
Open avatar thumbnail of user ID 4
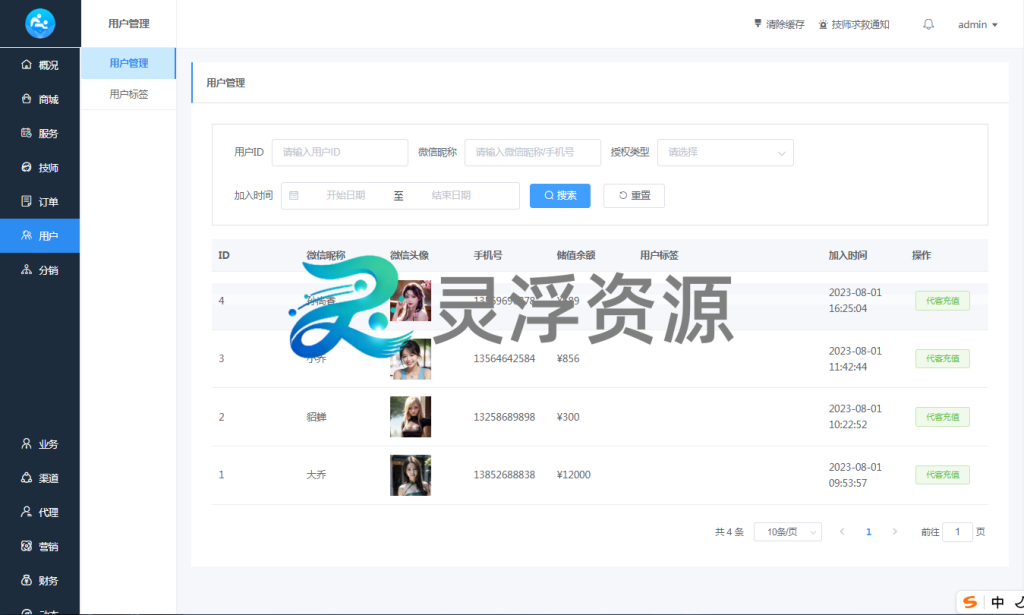coord(410,300)
